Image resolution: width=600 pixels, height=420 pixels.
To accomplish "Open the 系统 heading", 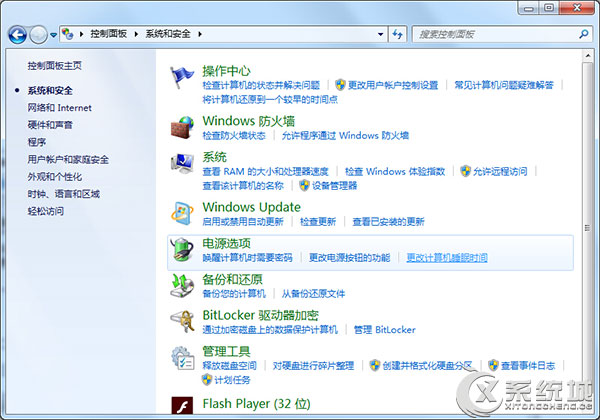I will (x=214, y=157).
